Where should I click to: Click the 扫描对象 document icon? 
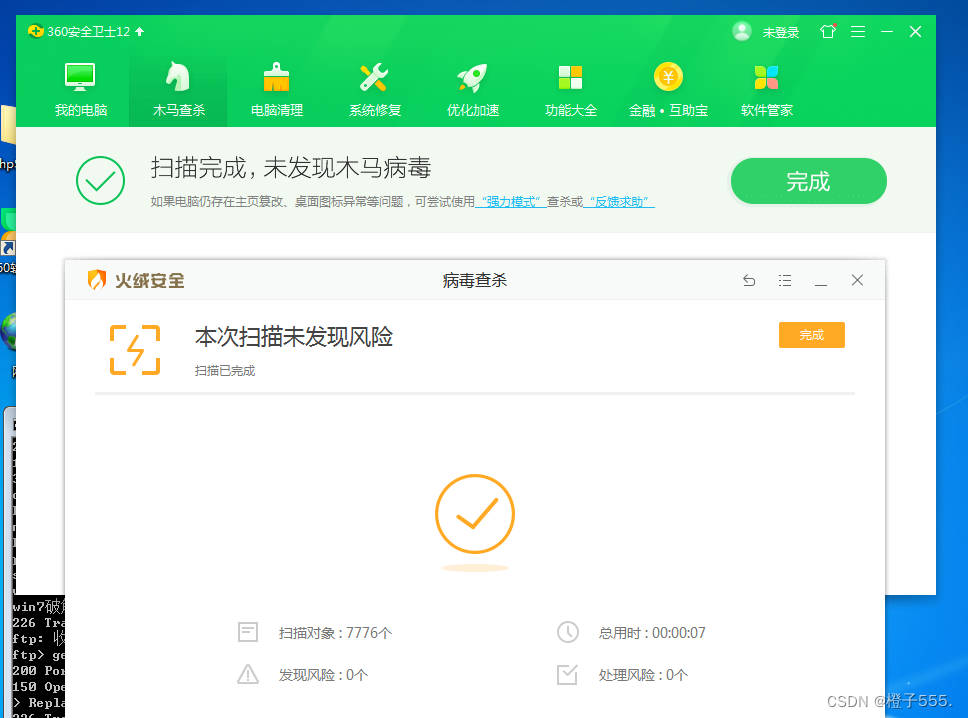click(x=248, y=632)
